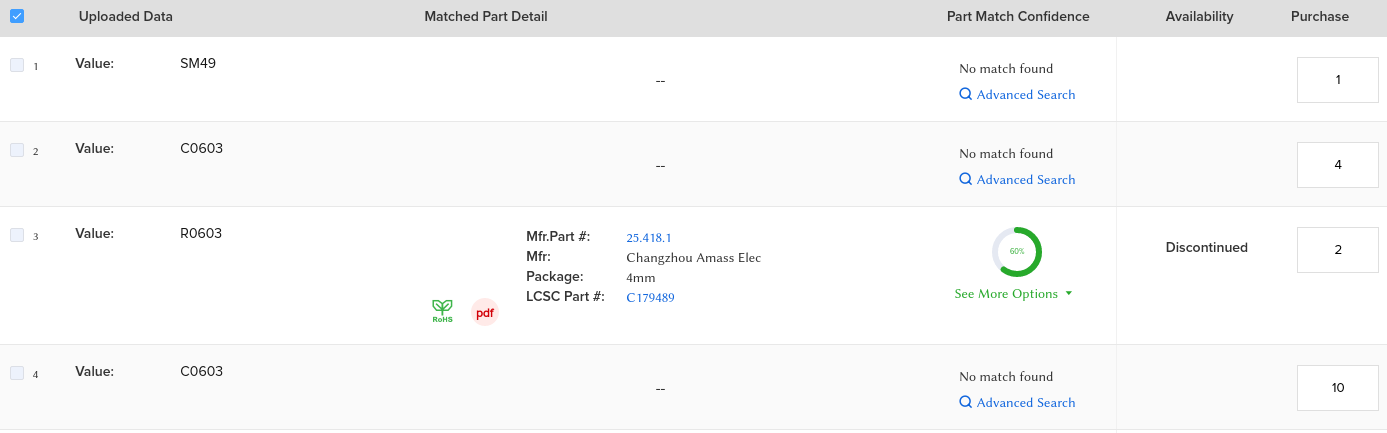Focus the quantity box for row 3
Screen dimensions: 1387x433
pos(1337,250)
